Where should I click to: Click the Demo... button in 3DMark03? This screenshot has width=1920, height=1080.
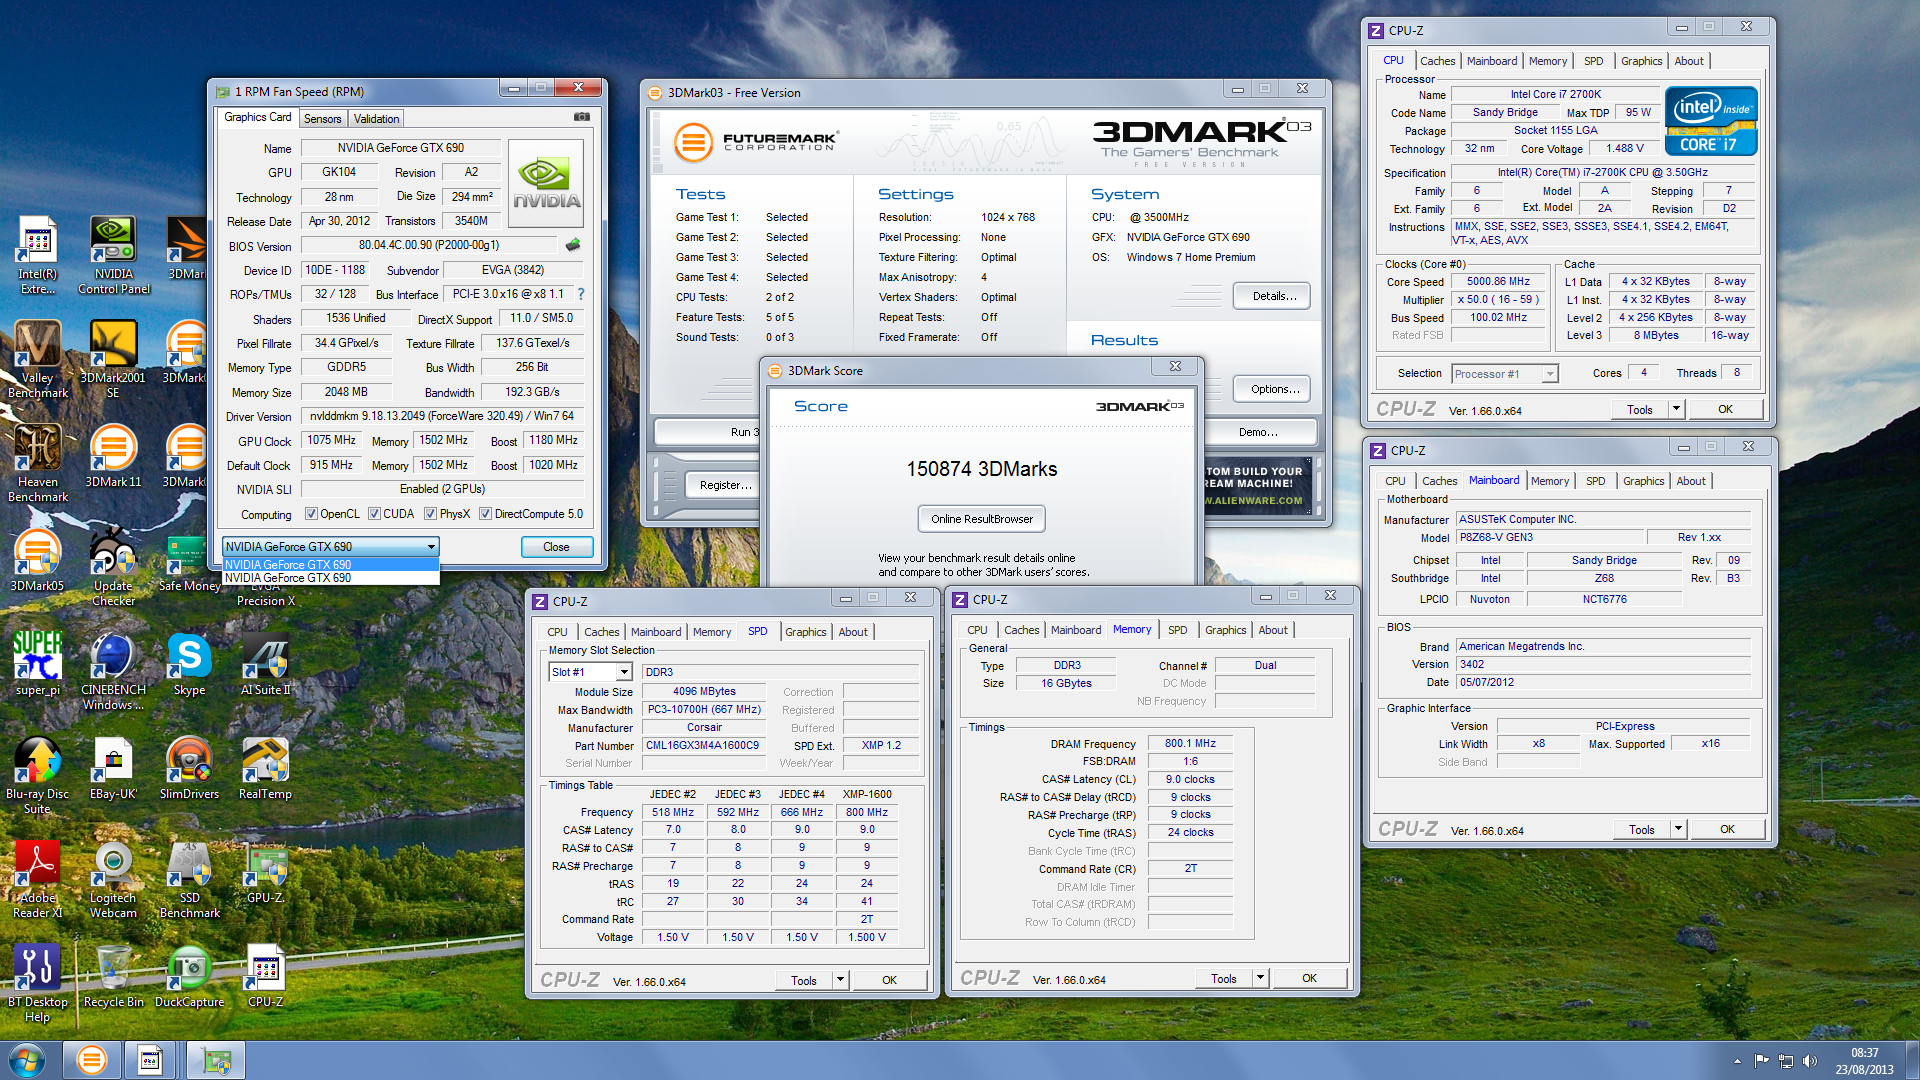(1257, 432)
